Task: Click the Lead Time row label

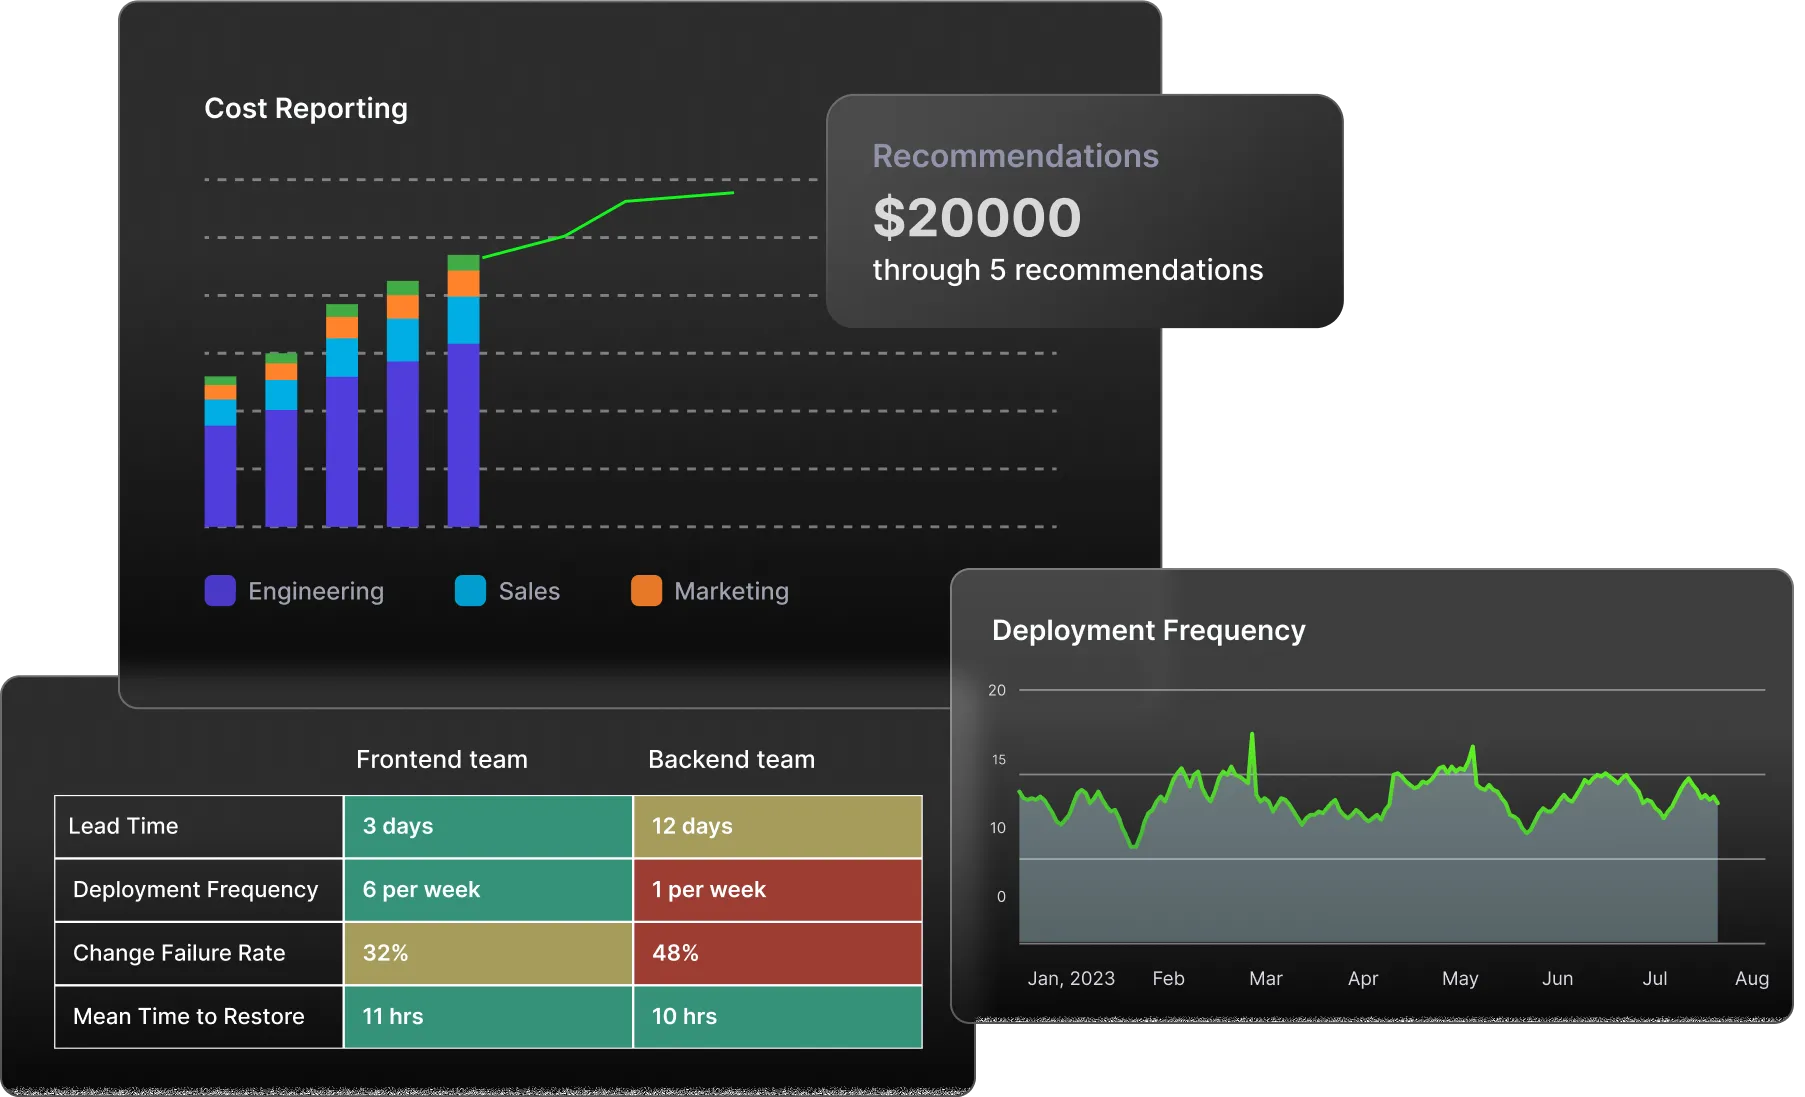Action: tap(122, 826)
